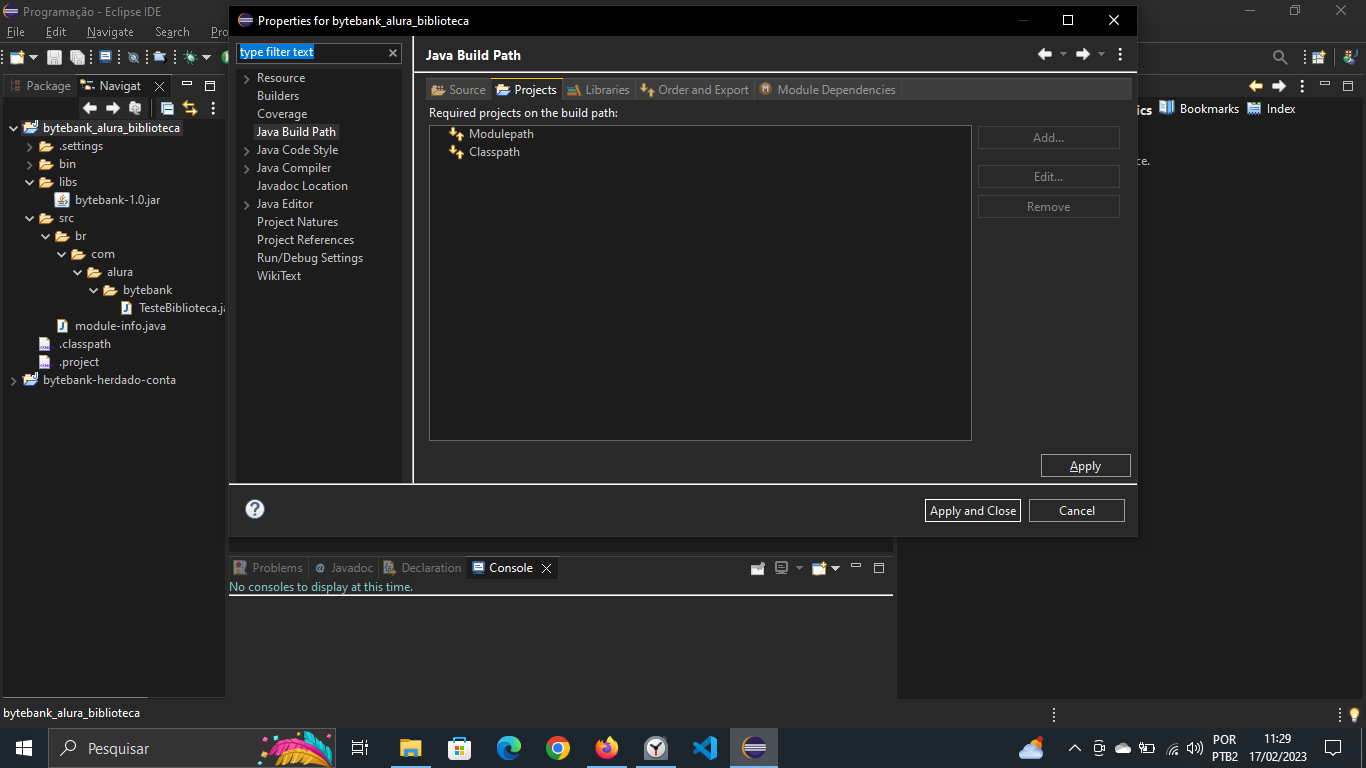Clear the filter text with X icon

point(393,52)
